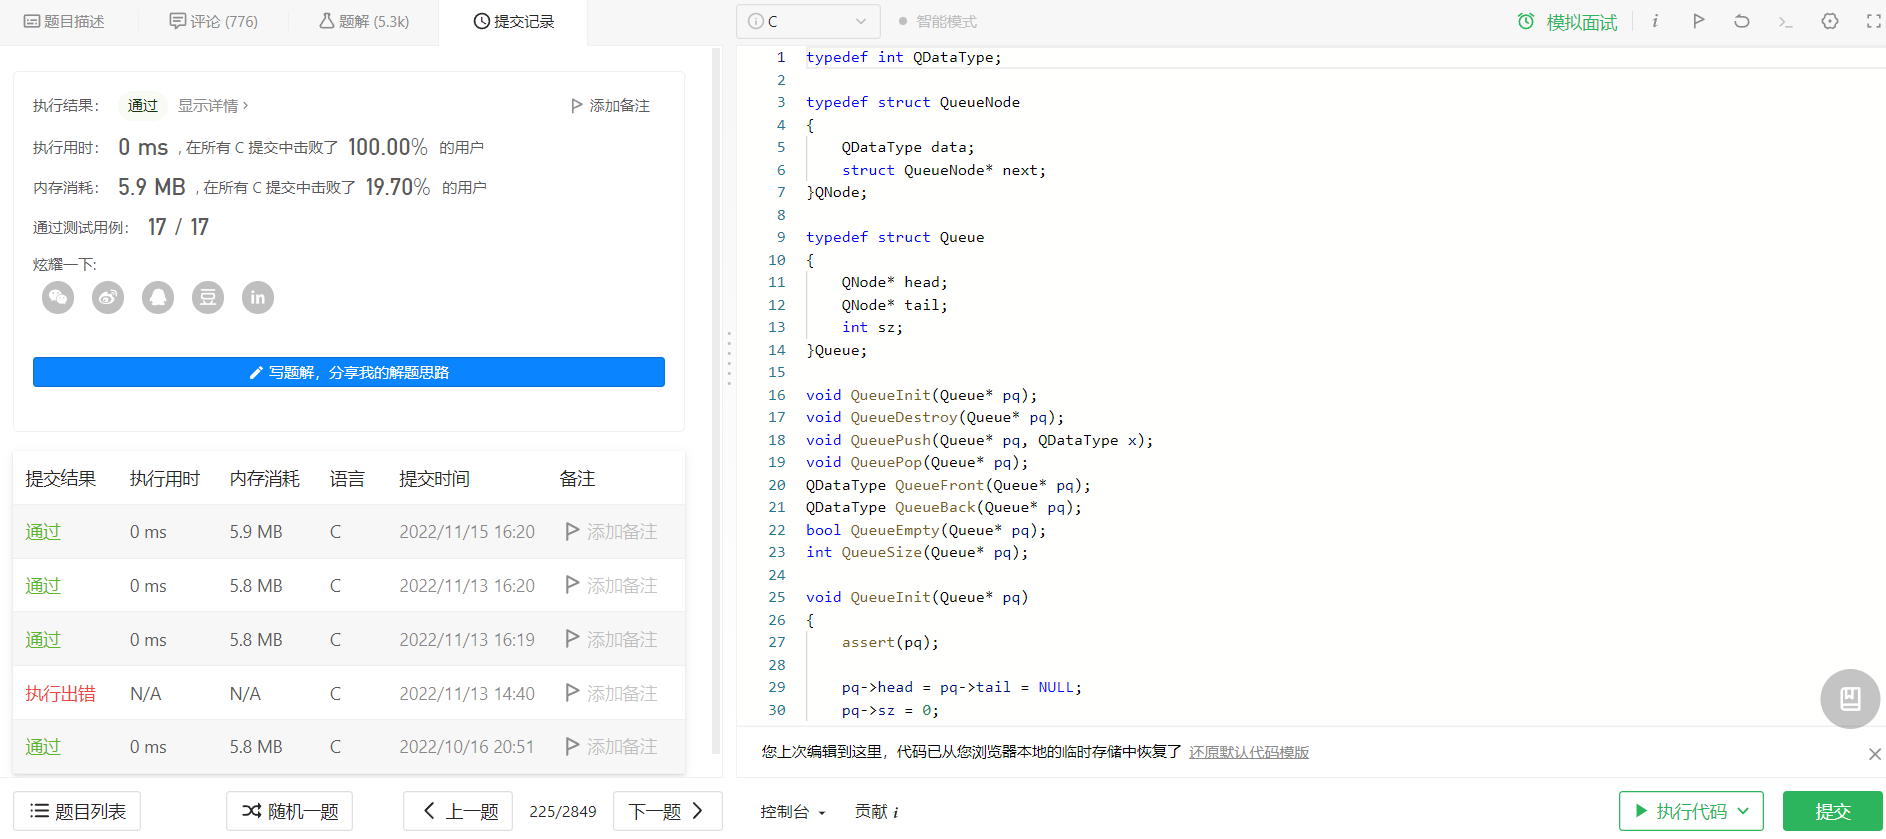
Task: Click 还原默认代码模版 link
Action: [1249, 752]
